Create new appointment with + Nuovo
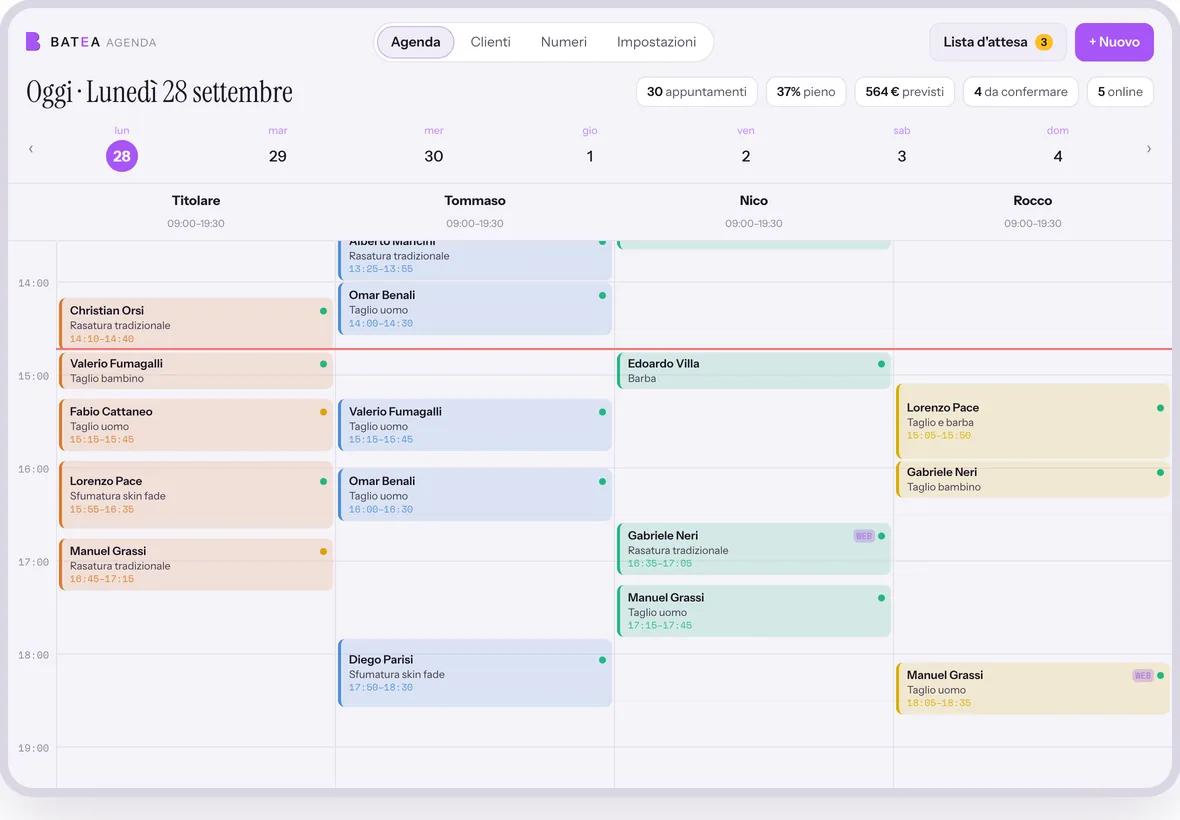The width and height of the screenshot is (1180, 820). (1114, 42)
